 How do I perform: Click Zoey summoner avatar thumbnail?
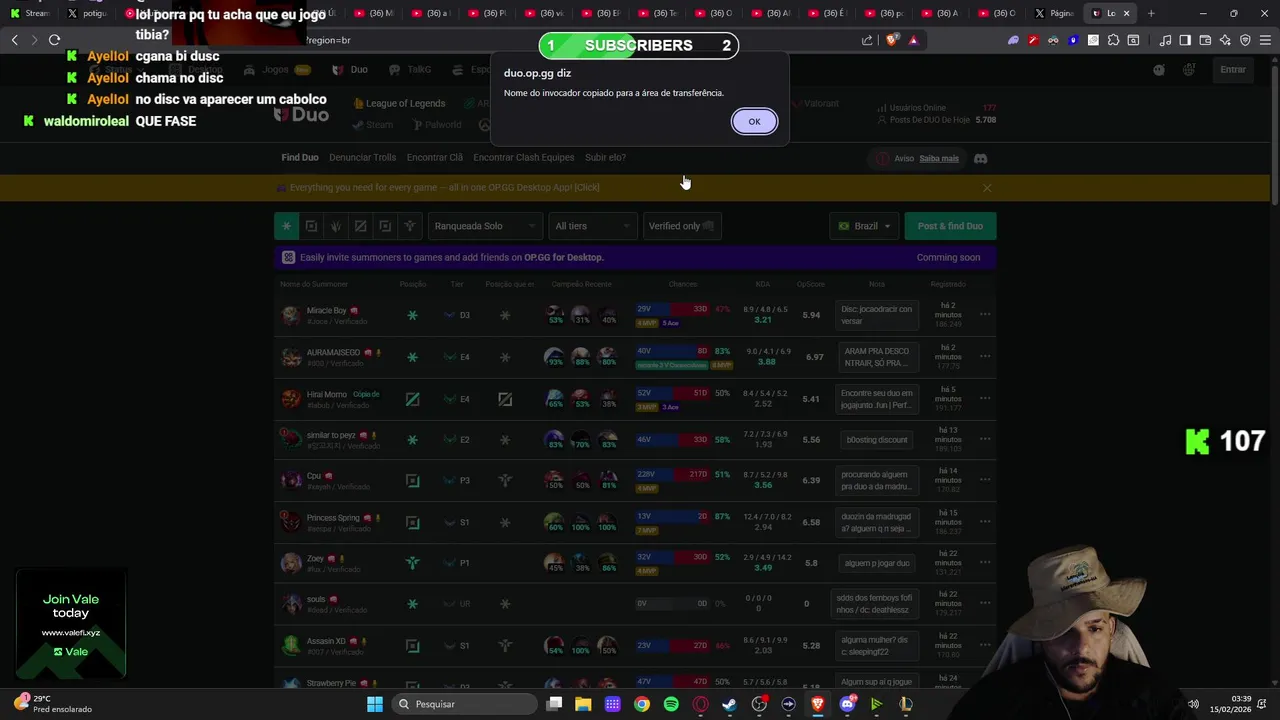coord(291,563)
